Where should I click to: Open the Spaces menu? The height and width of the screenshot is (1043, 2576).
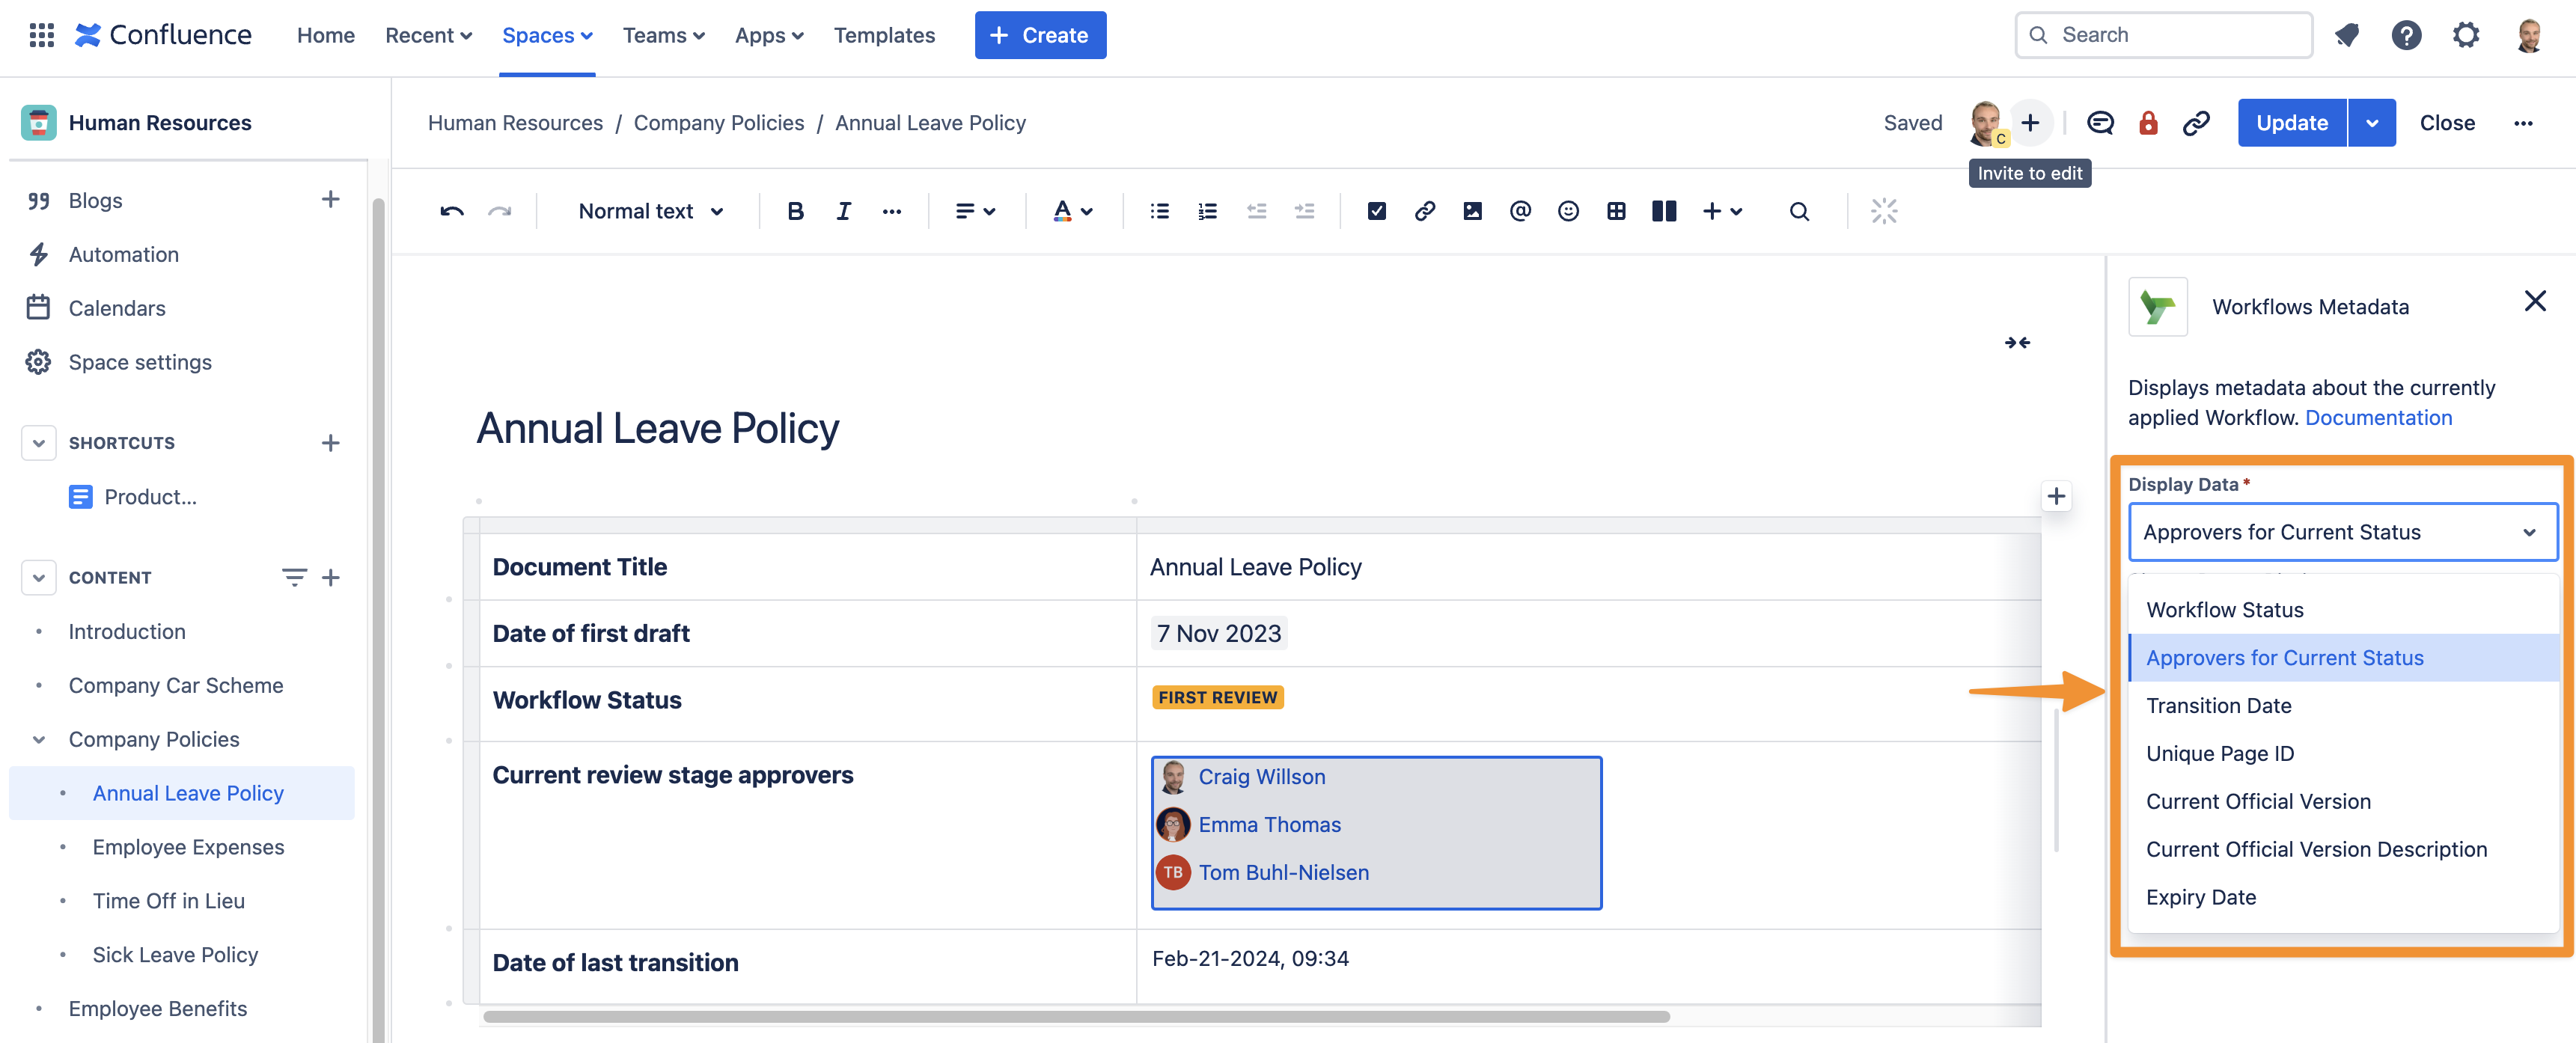click(x=546, y=35)
